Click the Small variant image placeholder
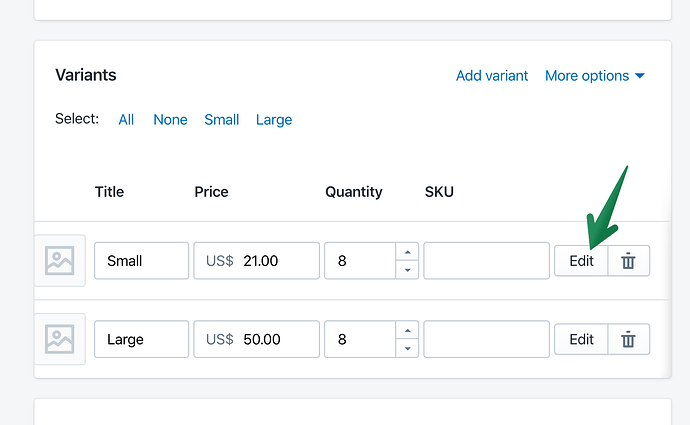690x425 pixels. [x=60, y=261]
